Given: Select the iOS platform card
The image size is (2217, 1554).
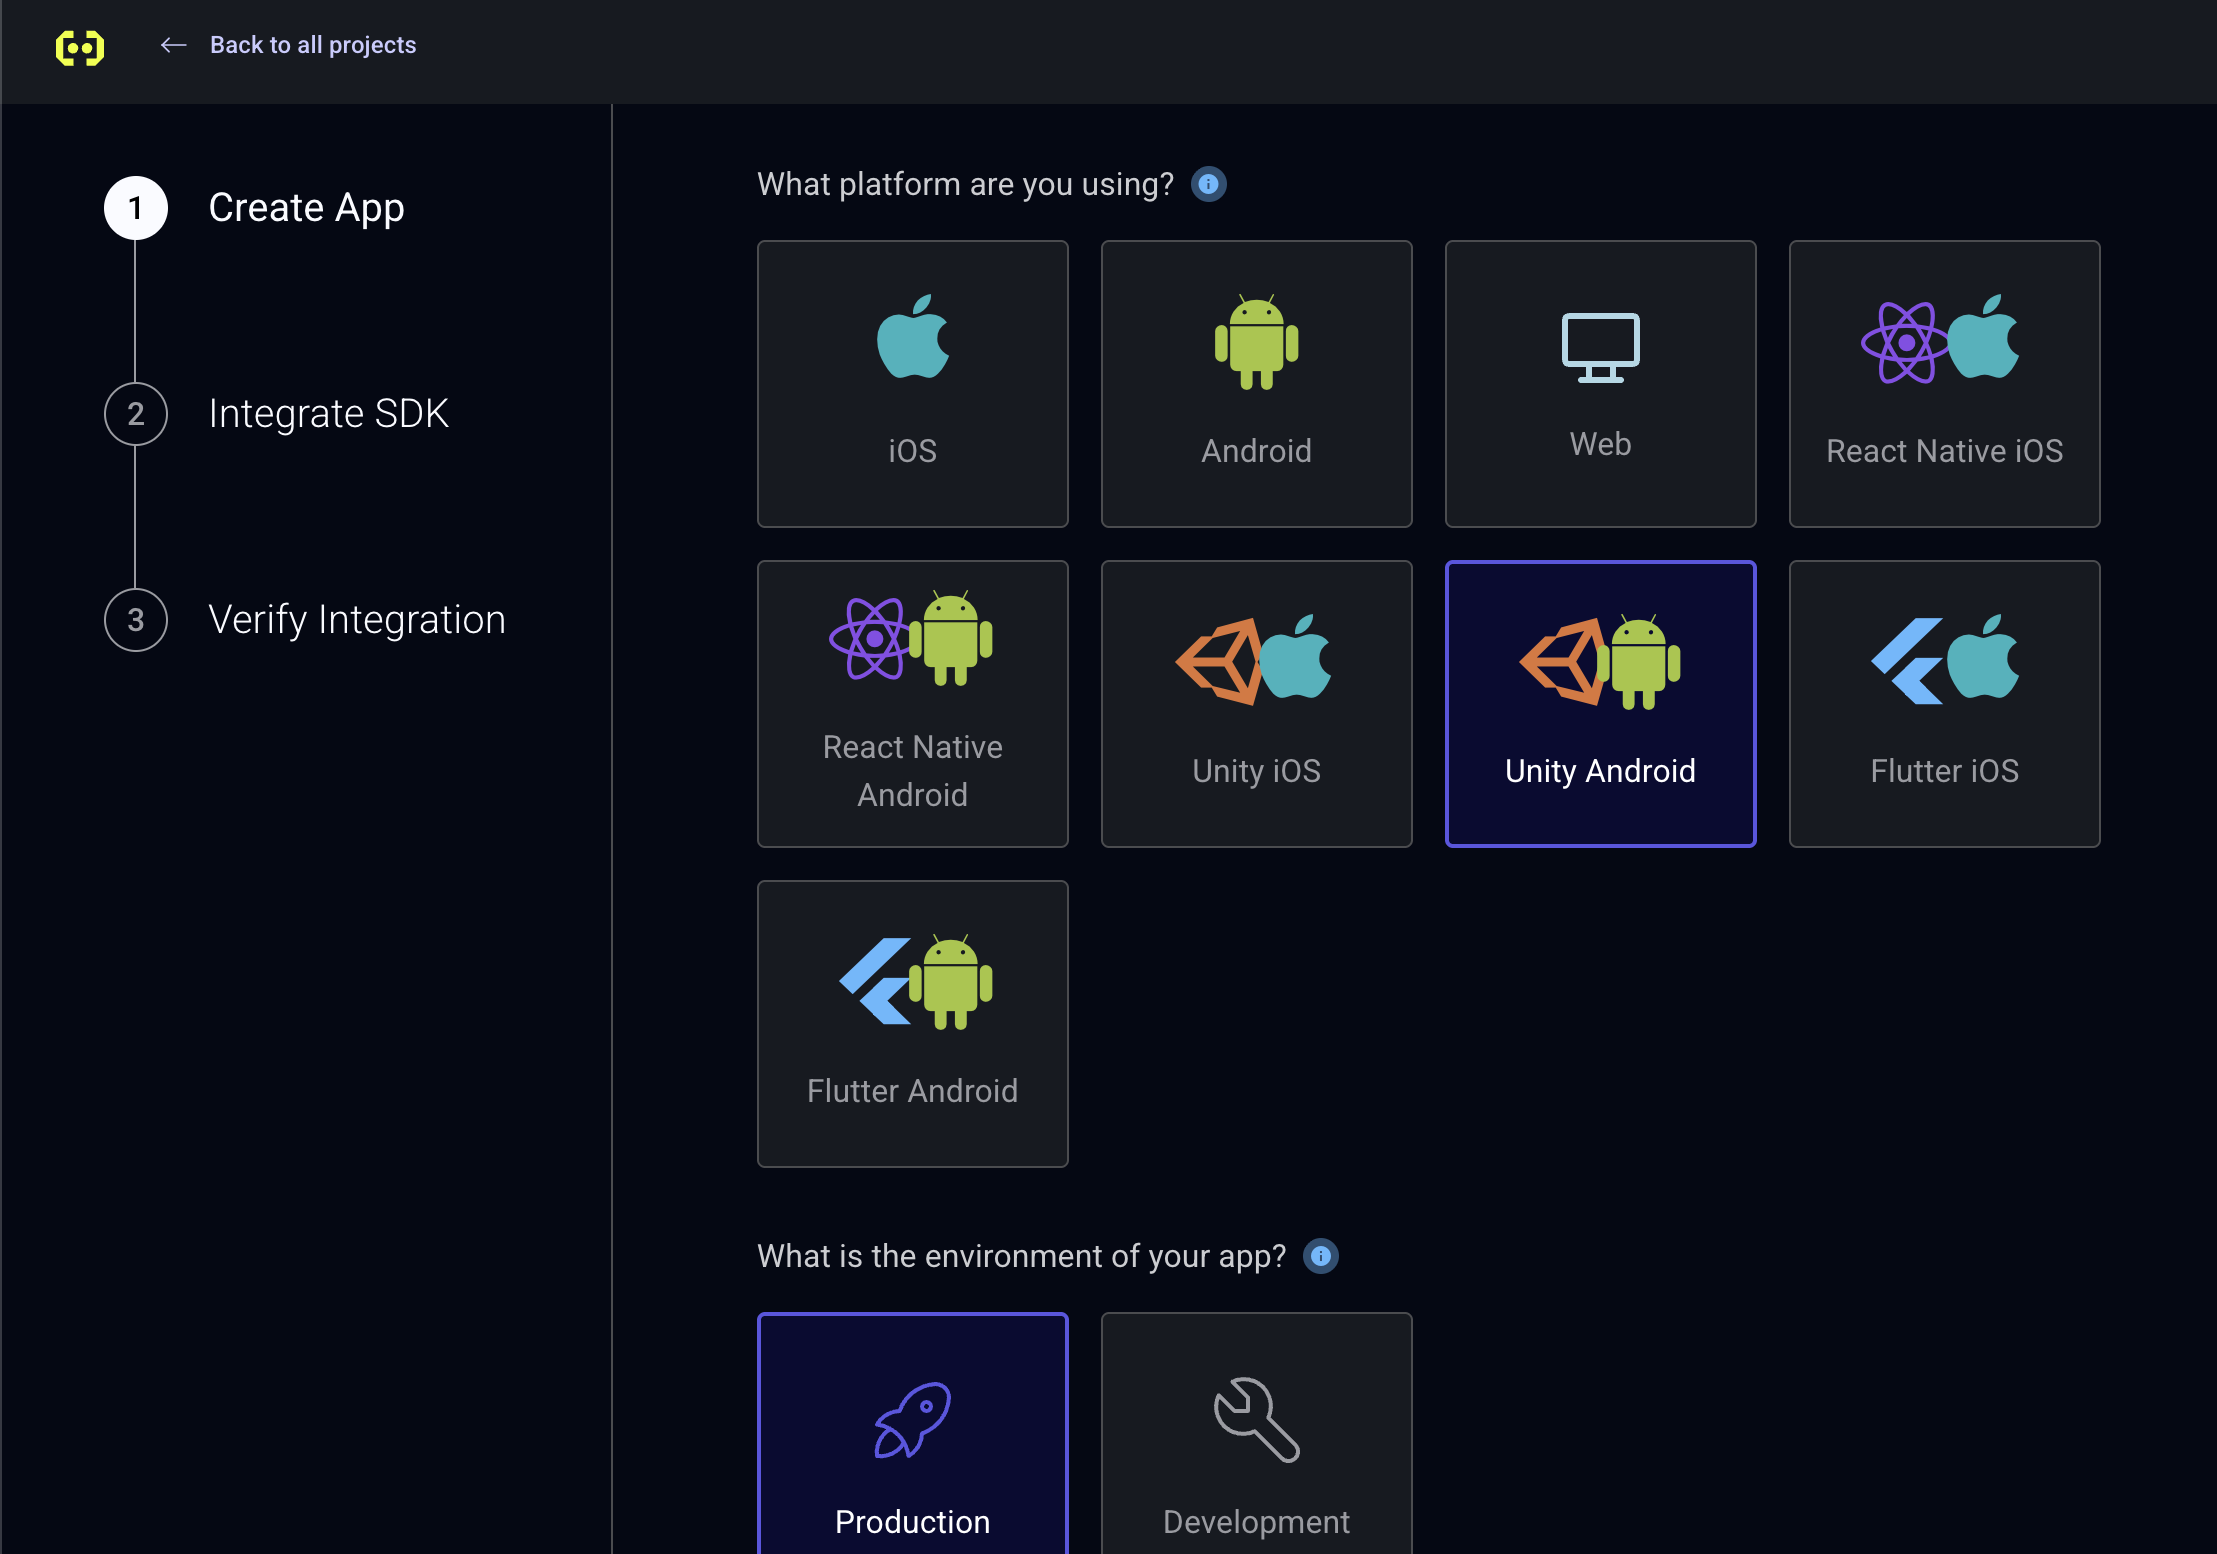Looking at the screenshot, I should tap(912, 384).
